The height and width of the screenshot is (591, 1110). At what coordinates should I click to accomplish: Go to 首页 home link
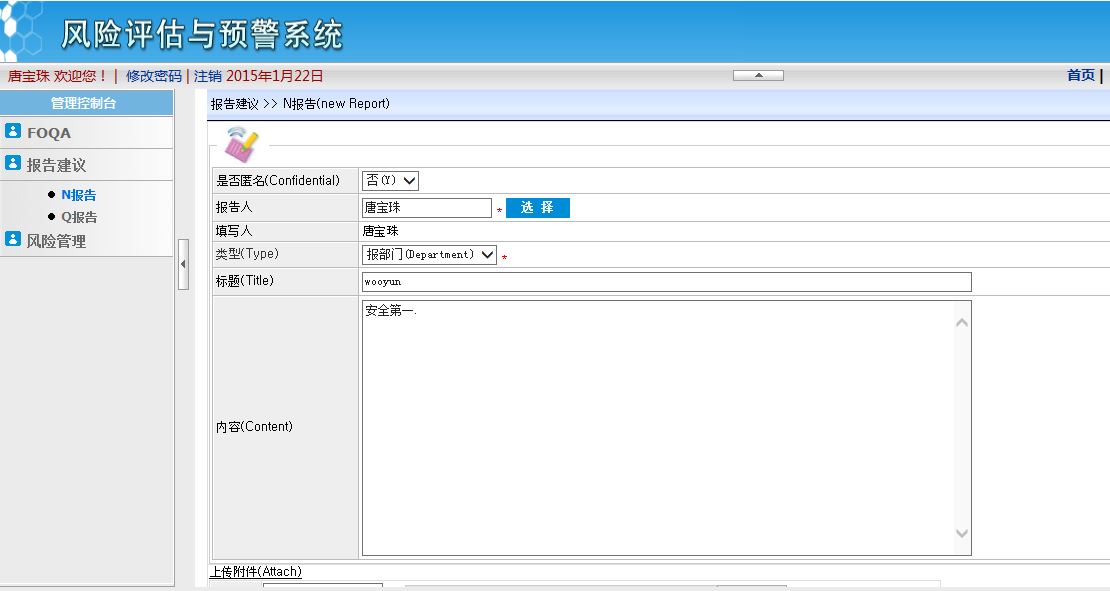1080,75
